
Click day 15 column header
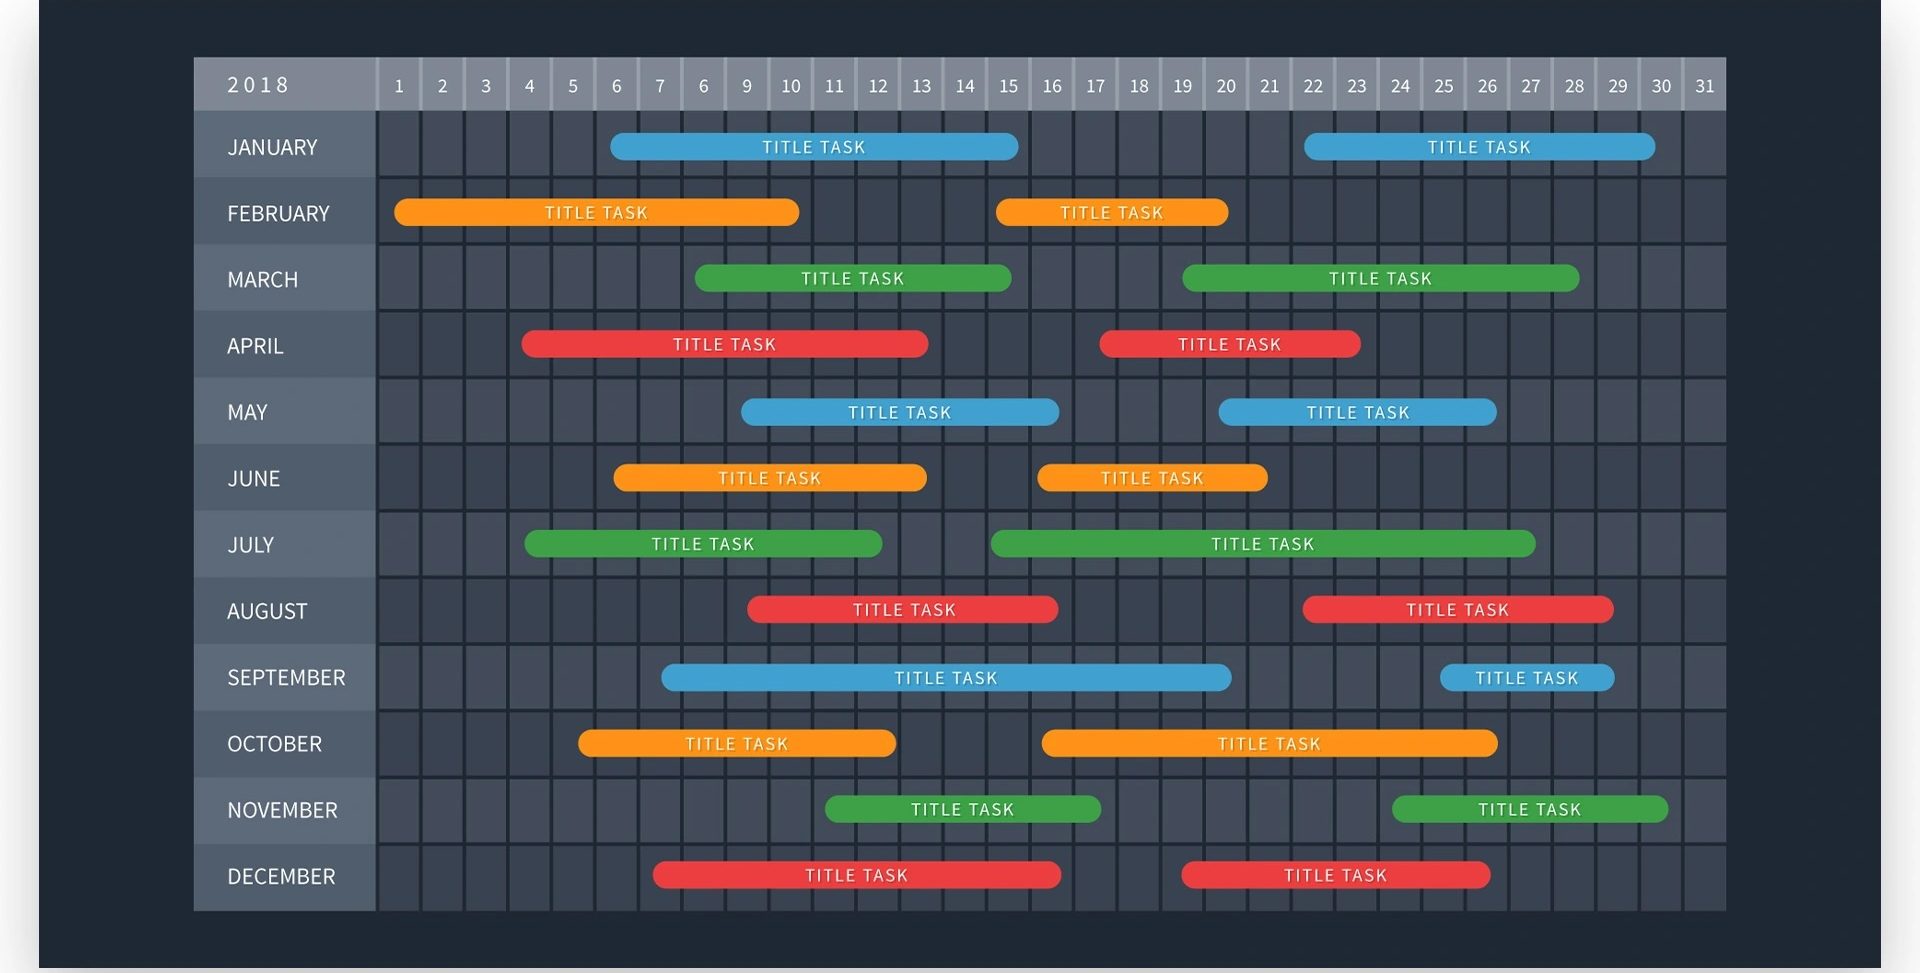[x=1008, y=86]
